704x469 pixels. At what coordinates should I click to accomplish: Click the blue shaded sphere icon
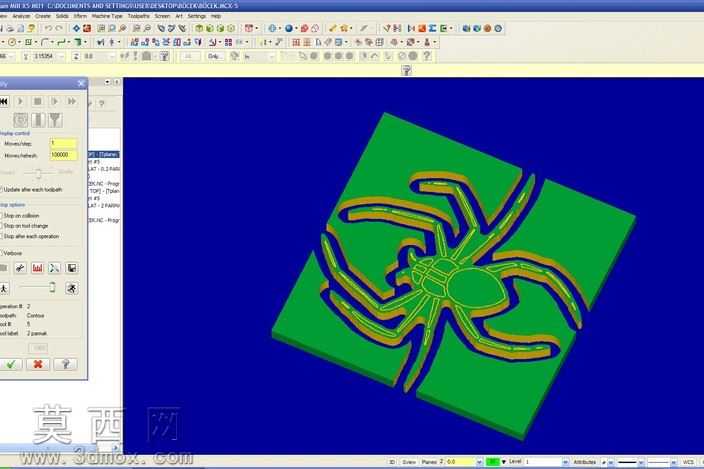click(289, 28)
